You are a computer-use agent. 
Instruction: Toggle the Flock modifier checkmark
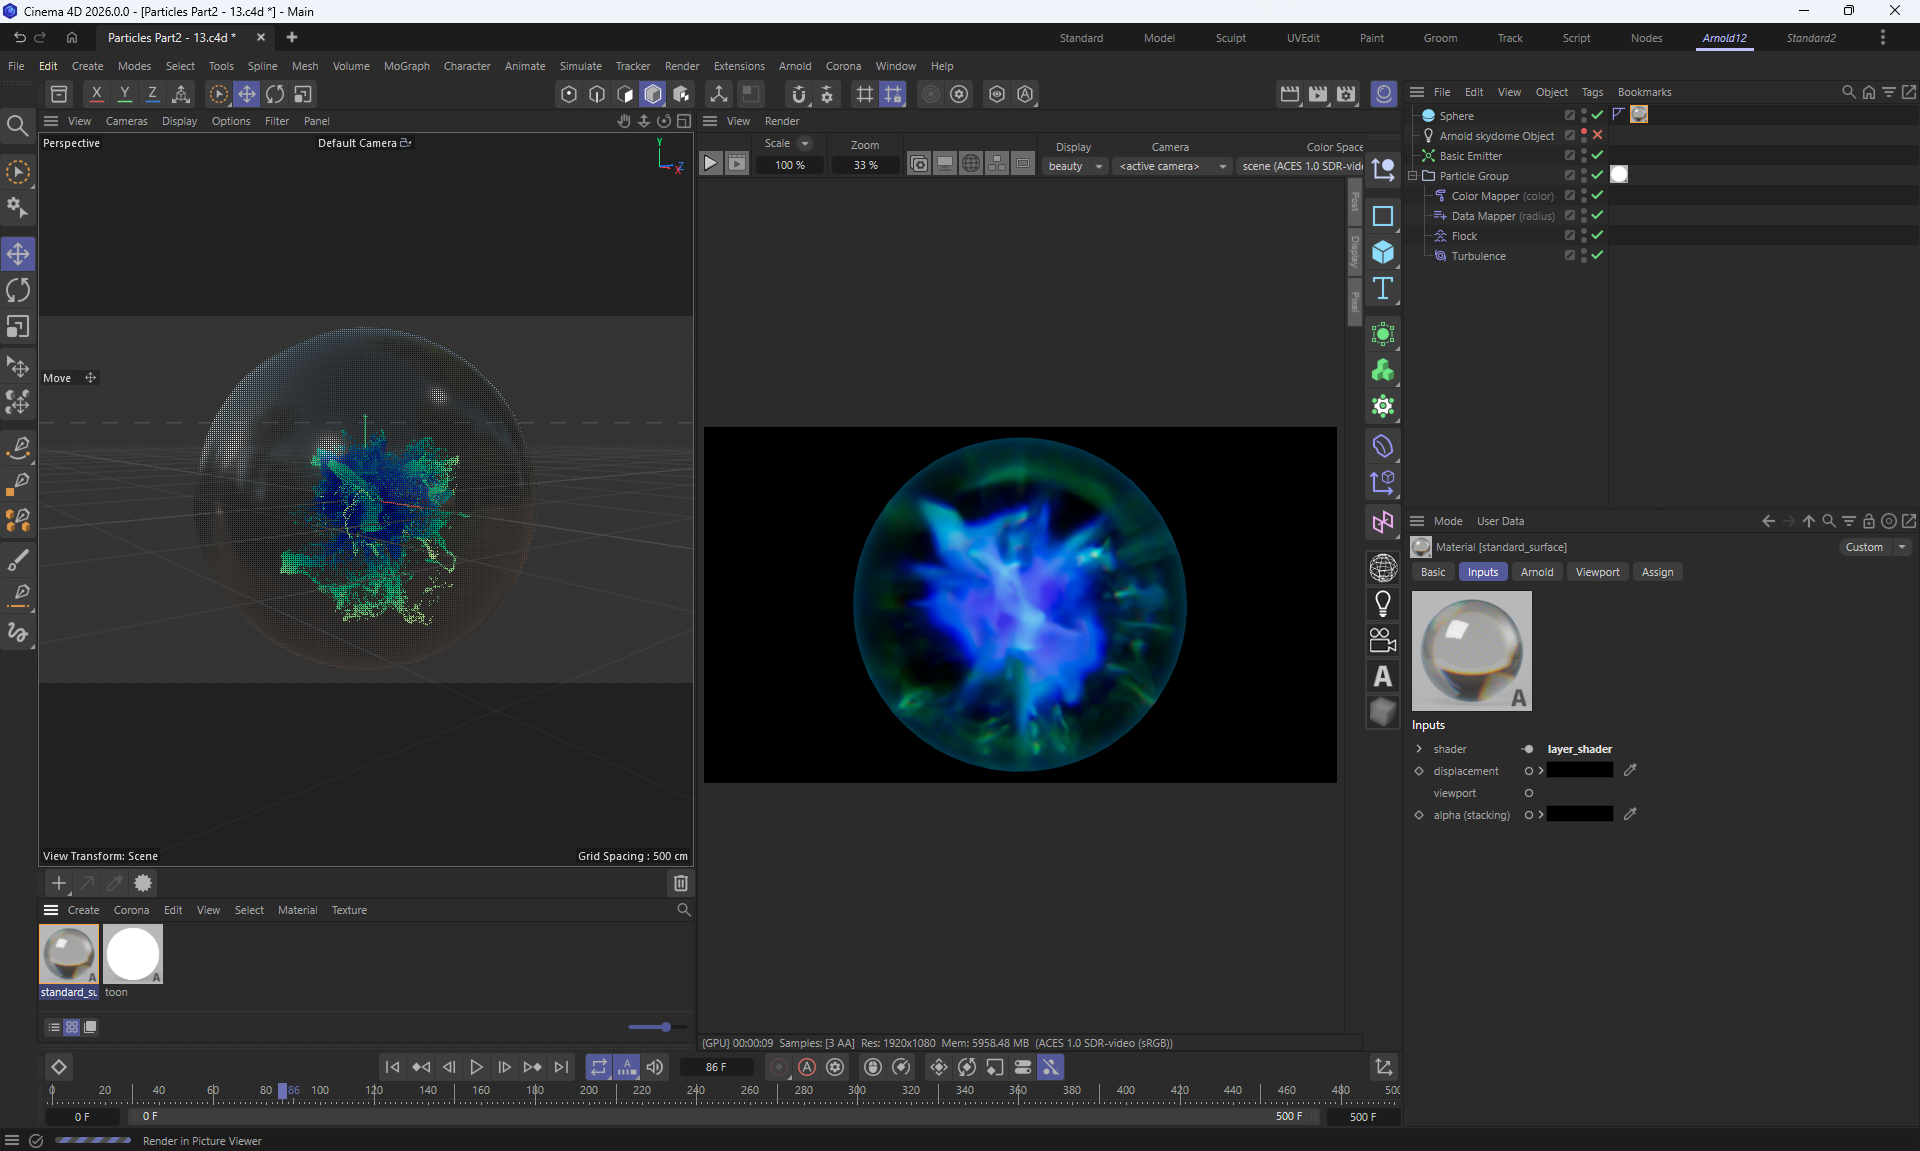pos(1597,235)
